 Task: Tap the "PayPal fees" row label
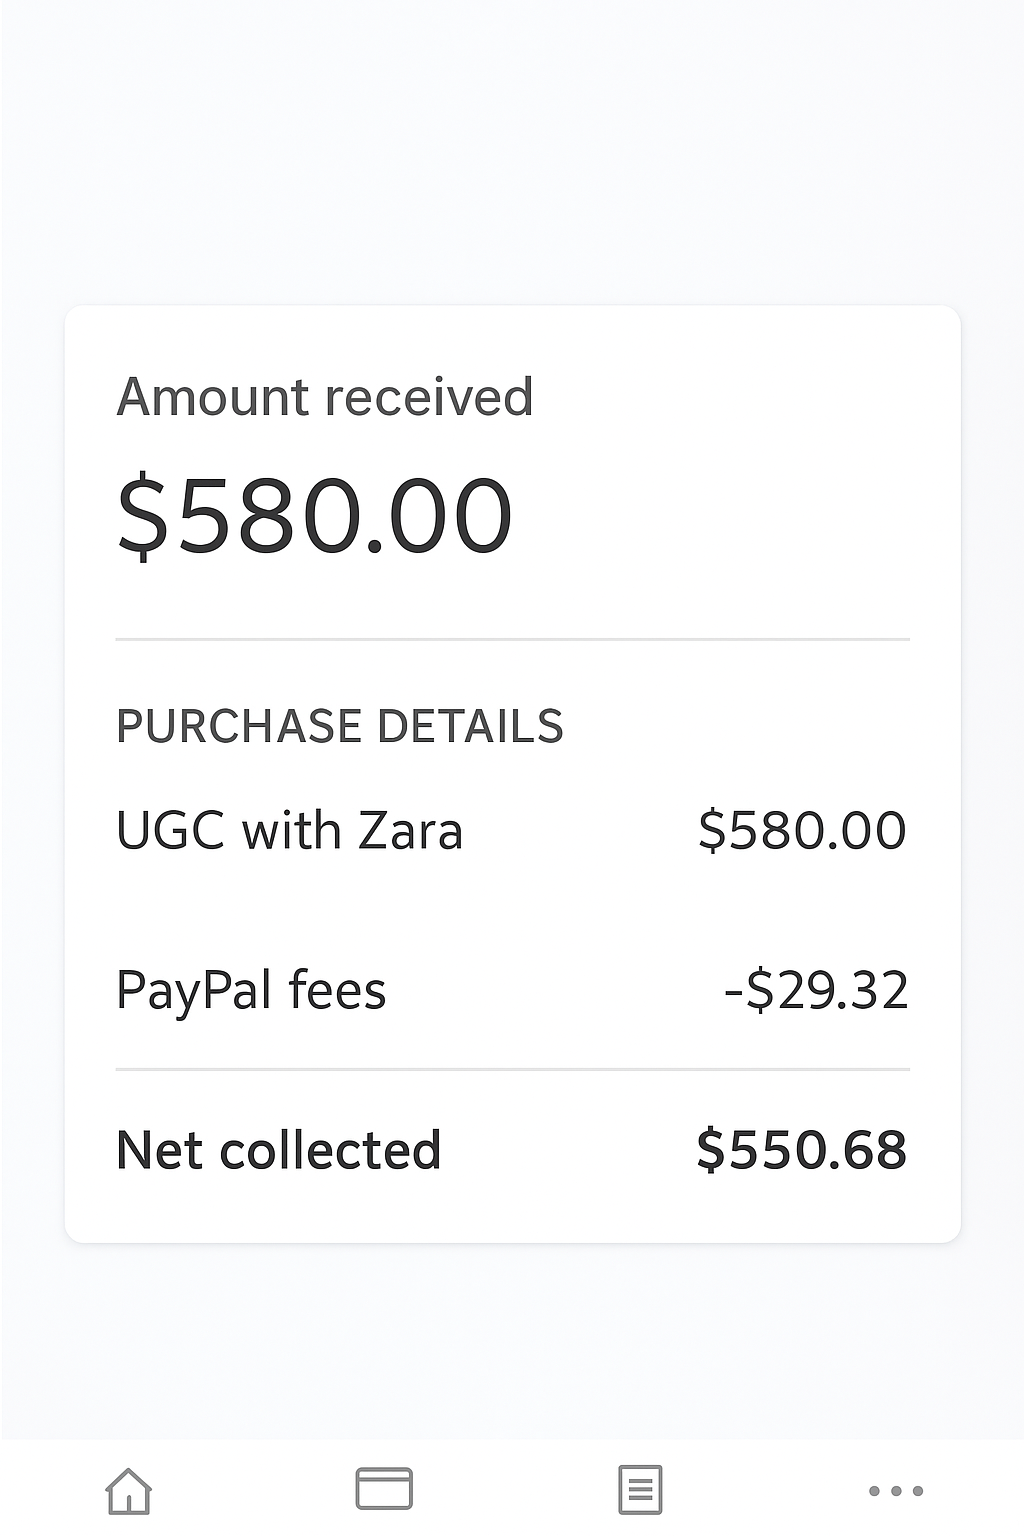[x=251, y=991]
